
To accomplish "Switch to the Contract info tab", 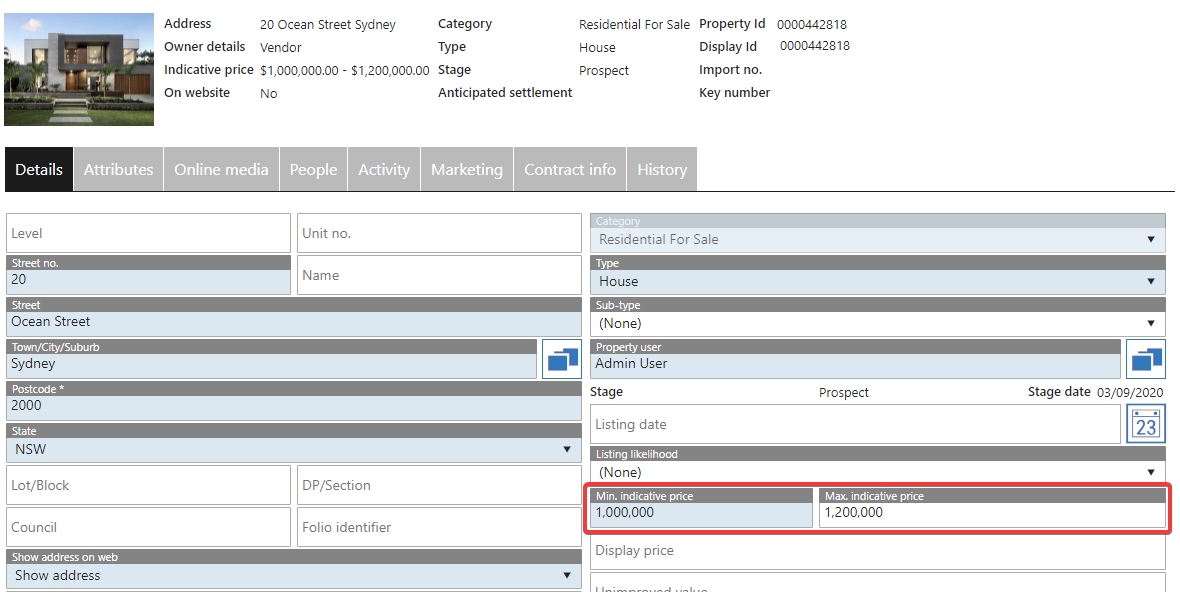I will (570, 170).
